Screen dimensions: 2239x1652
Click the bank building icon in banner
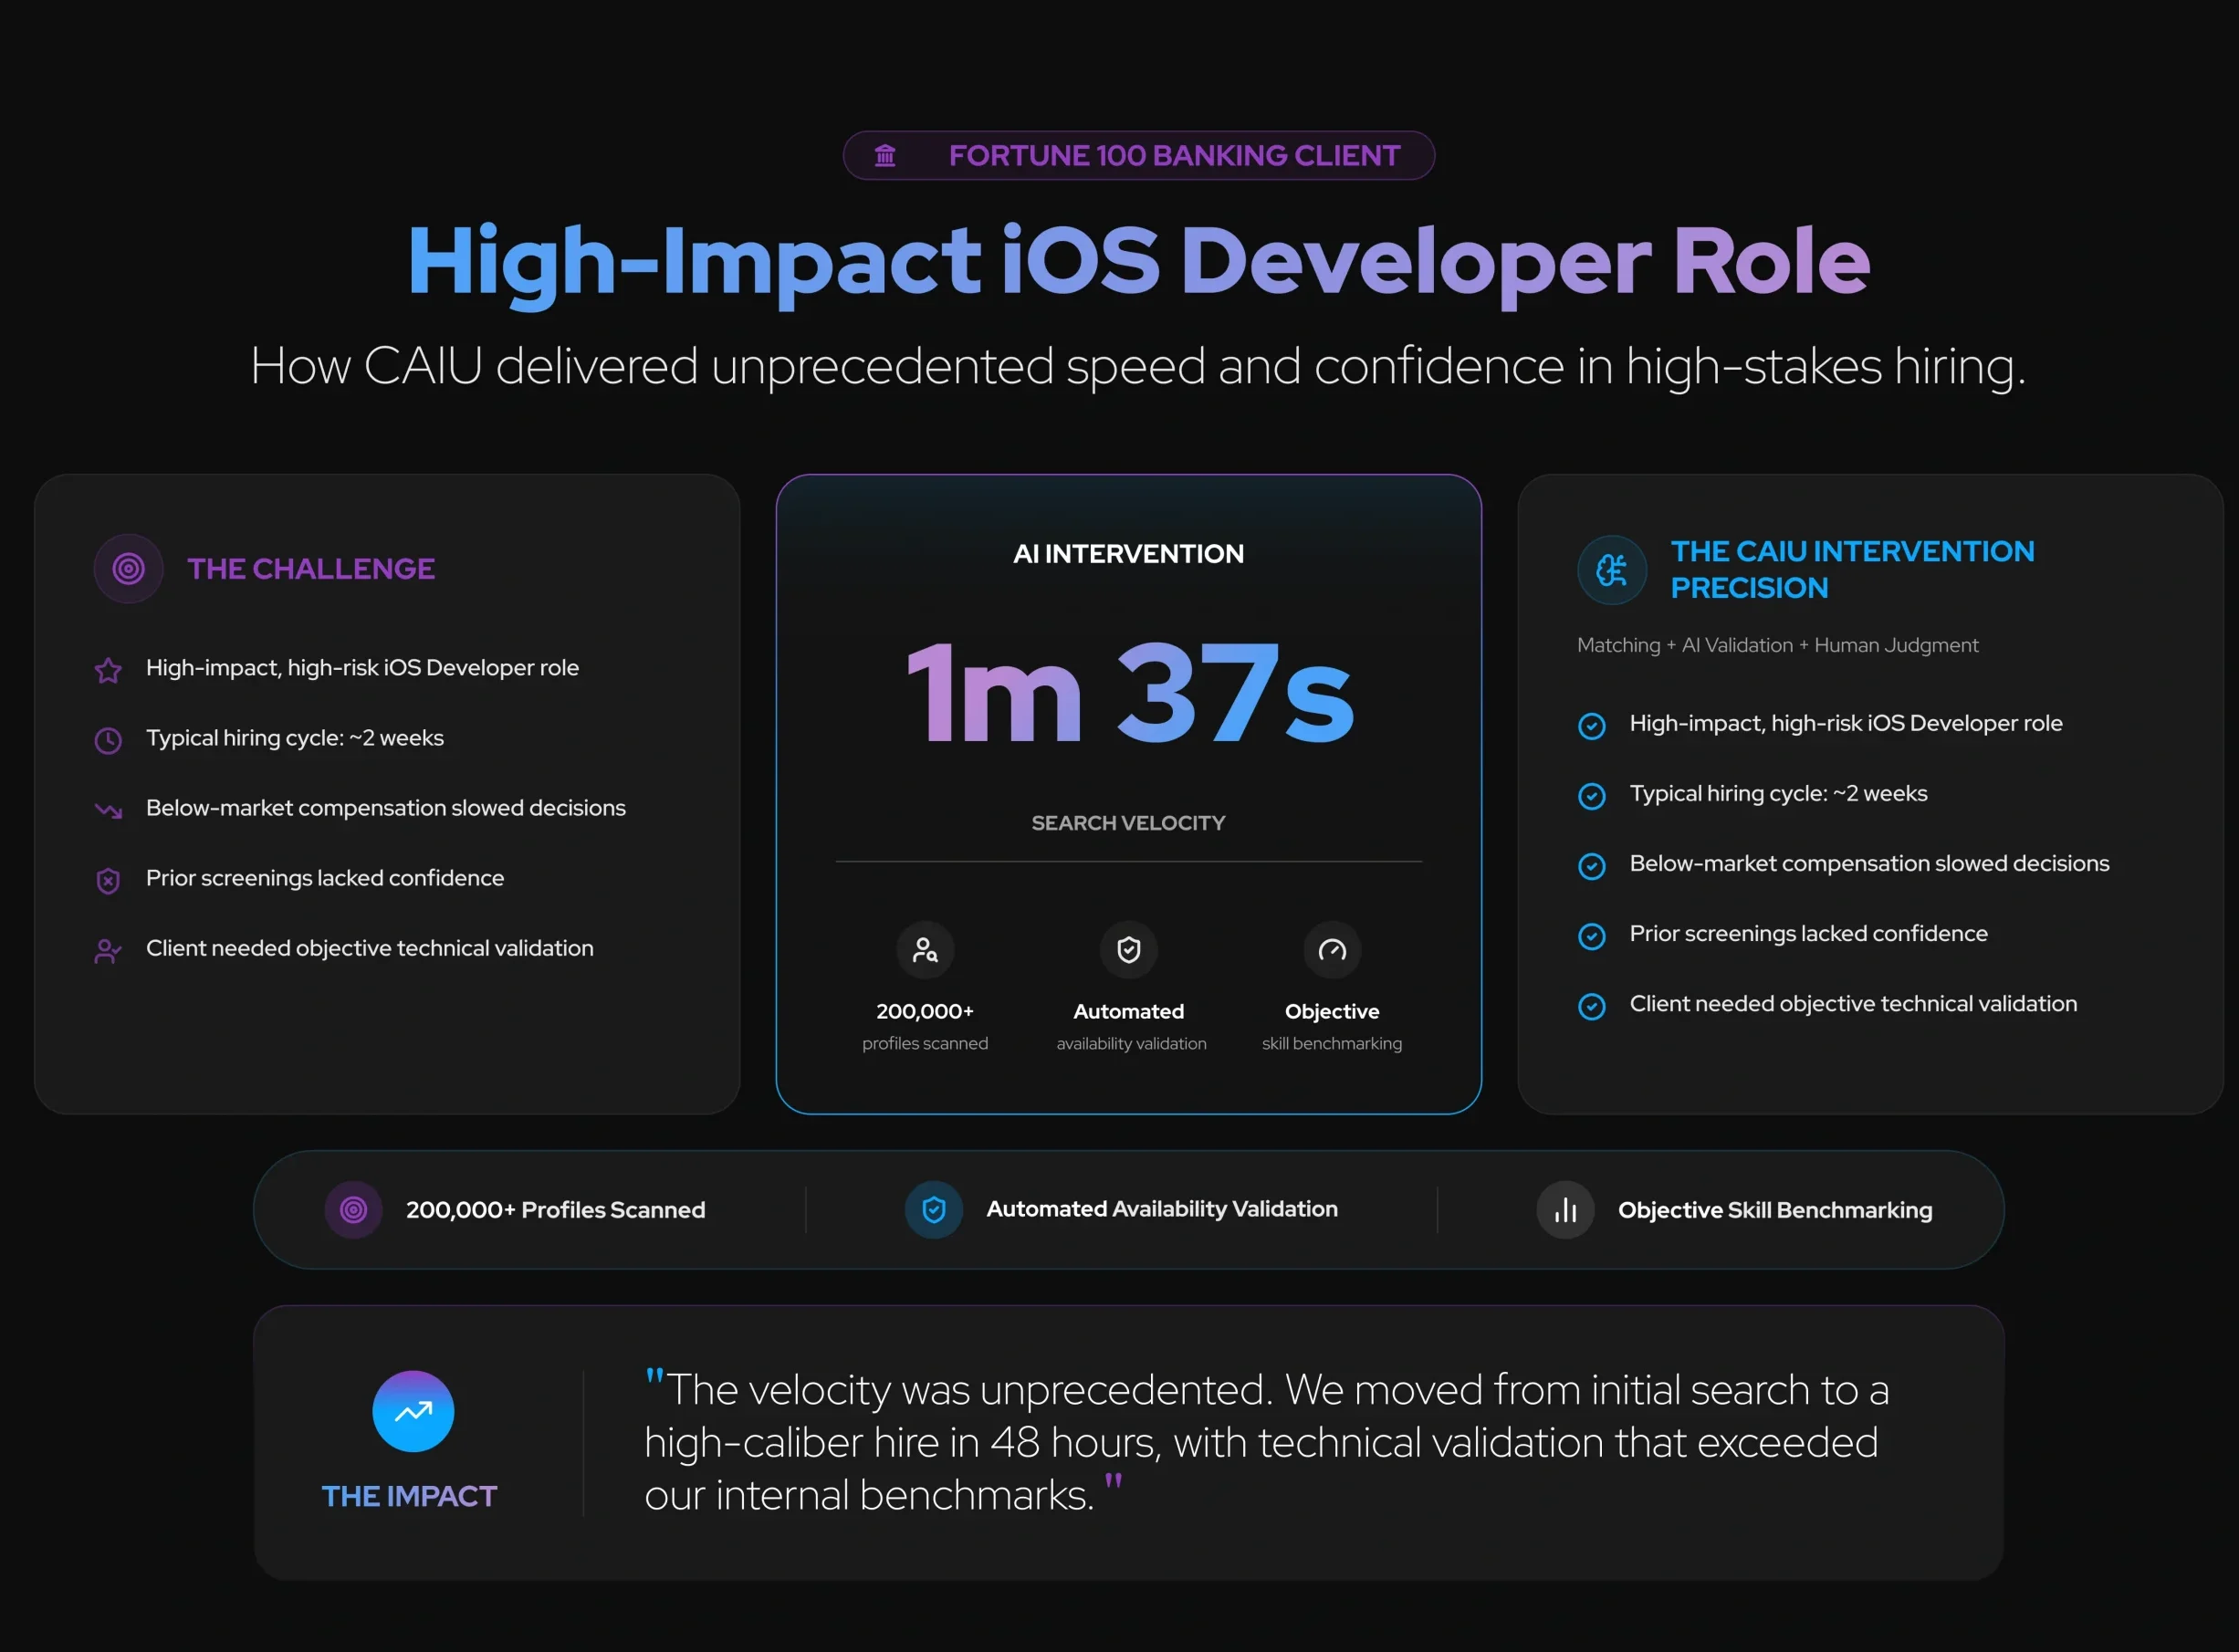885,156
